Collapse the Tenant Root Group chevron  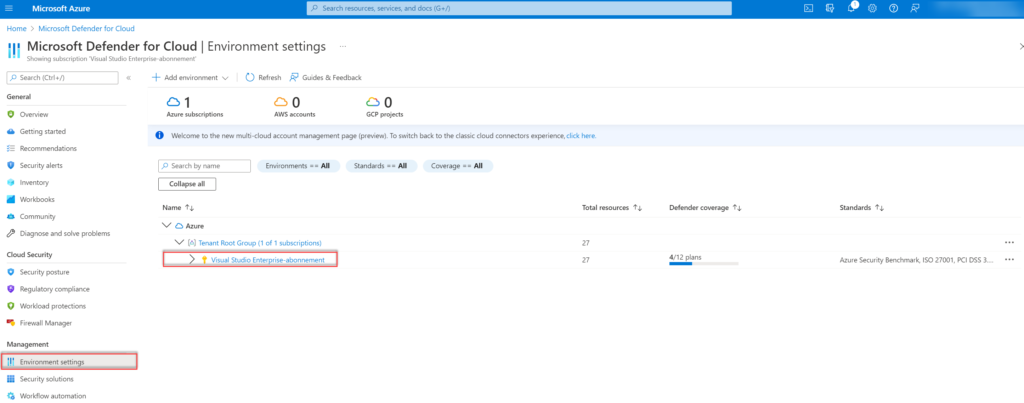pos(179,242)
